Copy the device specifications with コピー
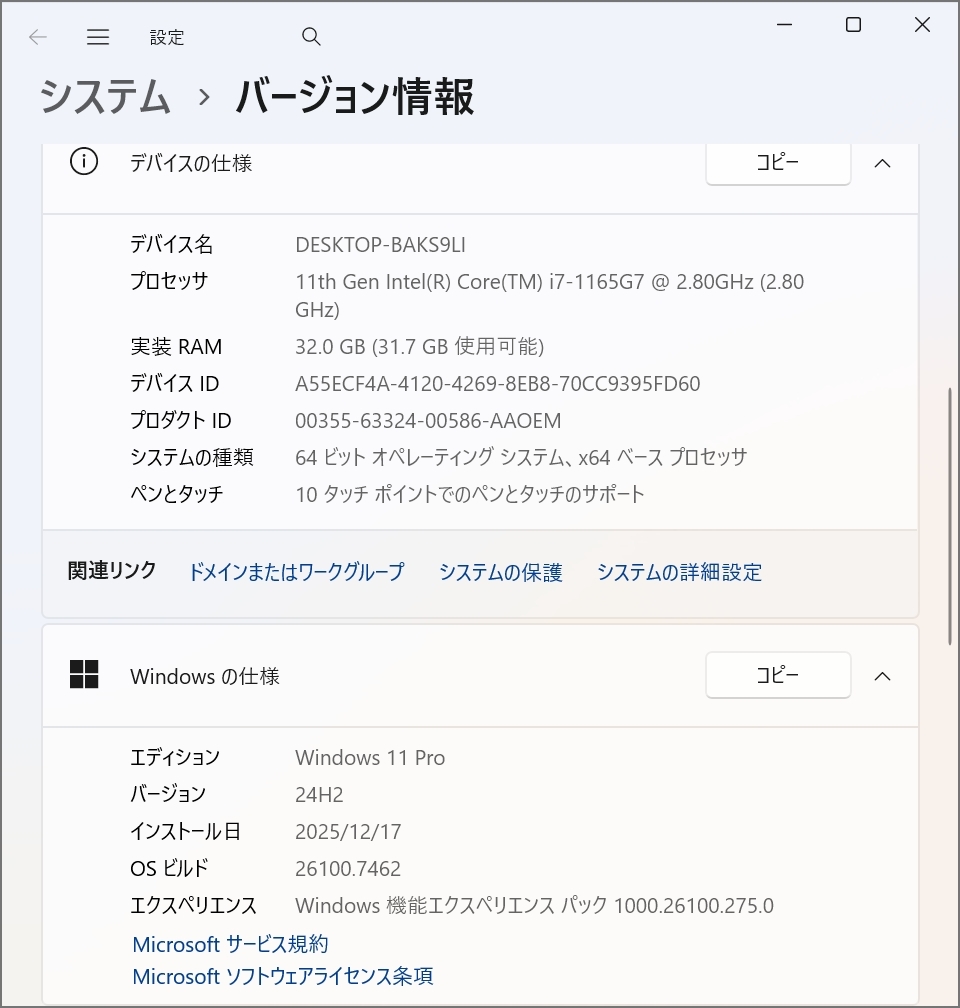Image resolution: width=960 pixels, height=1008 pixels. (x=778, y=163)
